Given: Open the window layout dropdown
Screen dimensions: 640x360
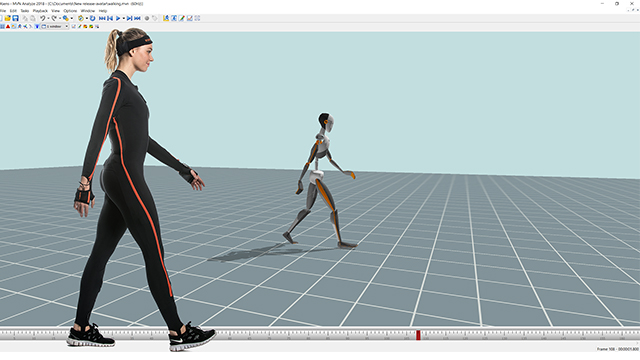Looking at the screenshot, I should coord(55,27).
